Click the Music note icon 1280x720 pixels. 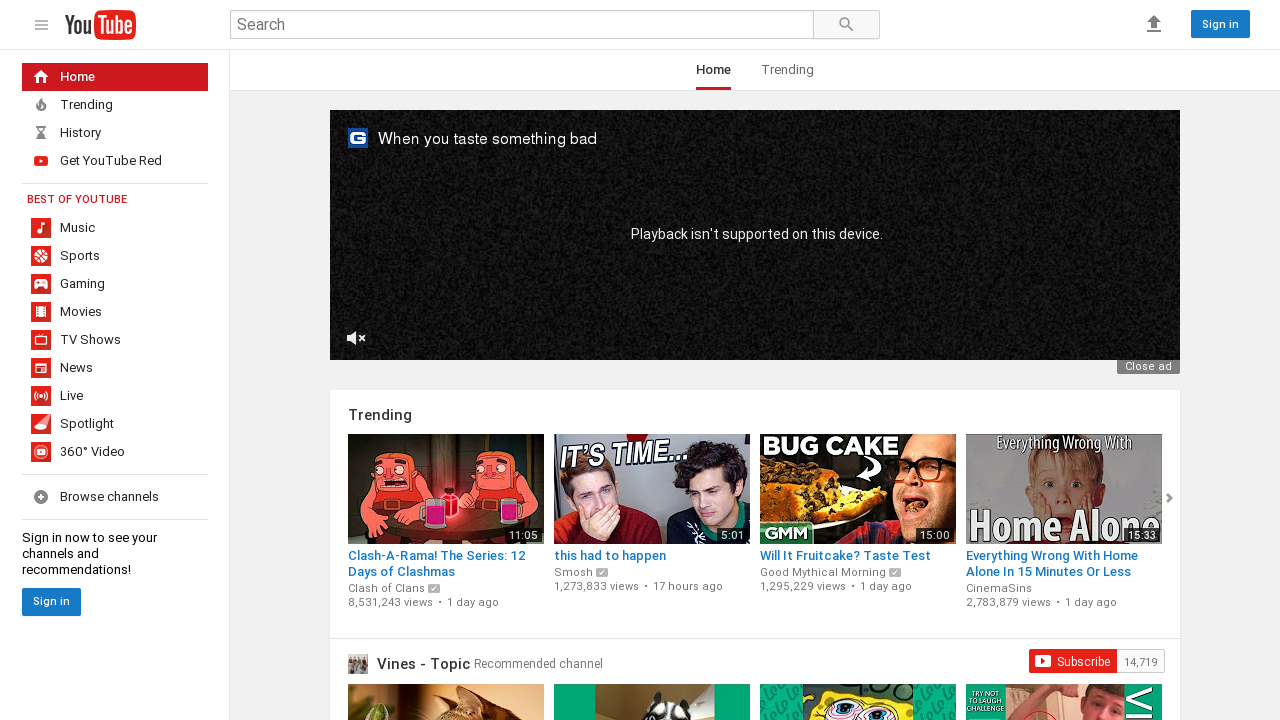pos(41,228)
